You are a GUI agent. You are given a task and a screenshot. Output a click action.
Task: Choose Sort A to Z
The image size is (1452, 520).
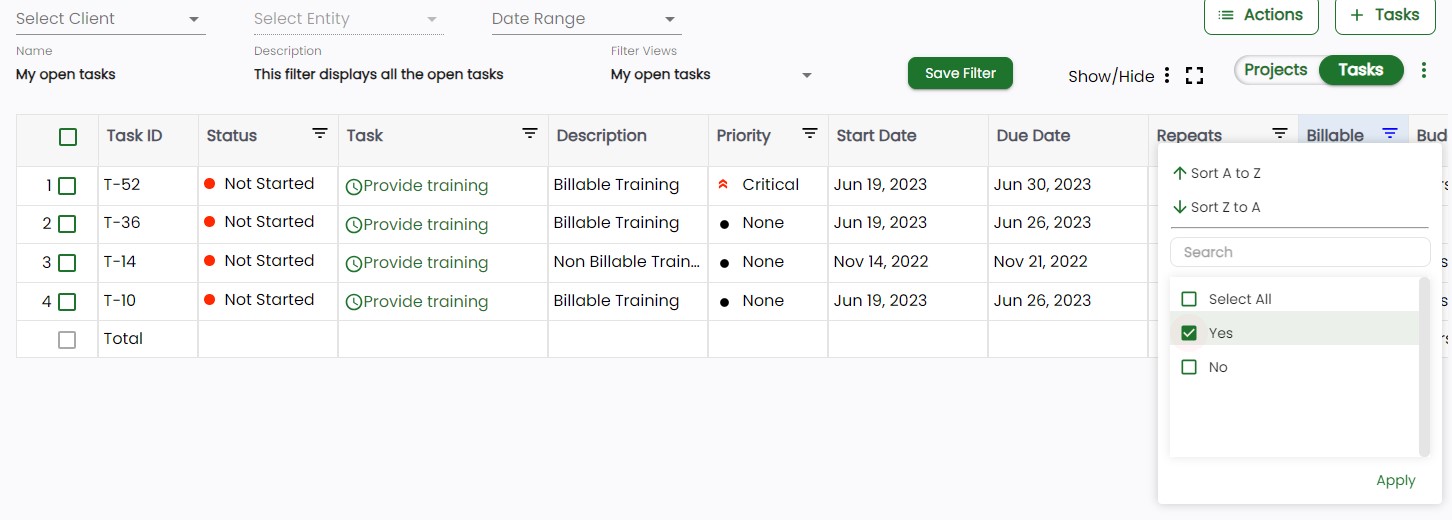point(1217,173)
